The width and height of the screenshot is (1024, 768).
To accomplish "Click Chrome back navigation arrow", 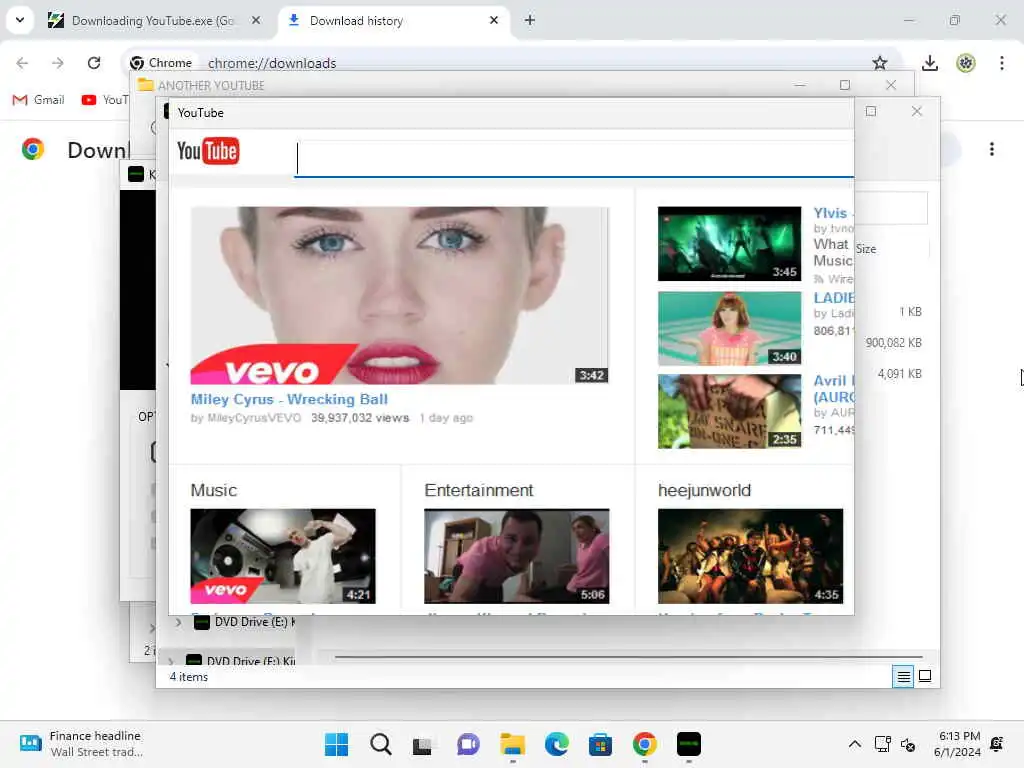I will (22, 63).
